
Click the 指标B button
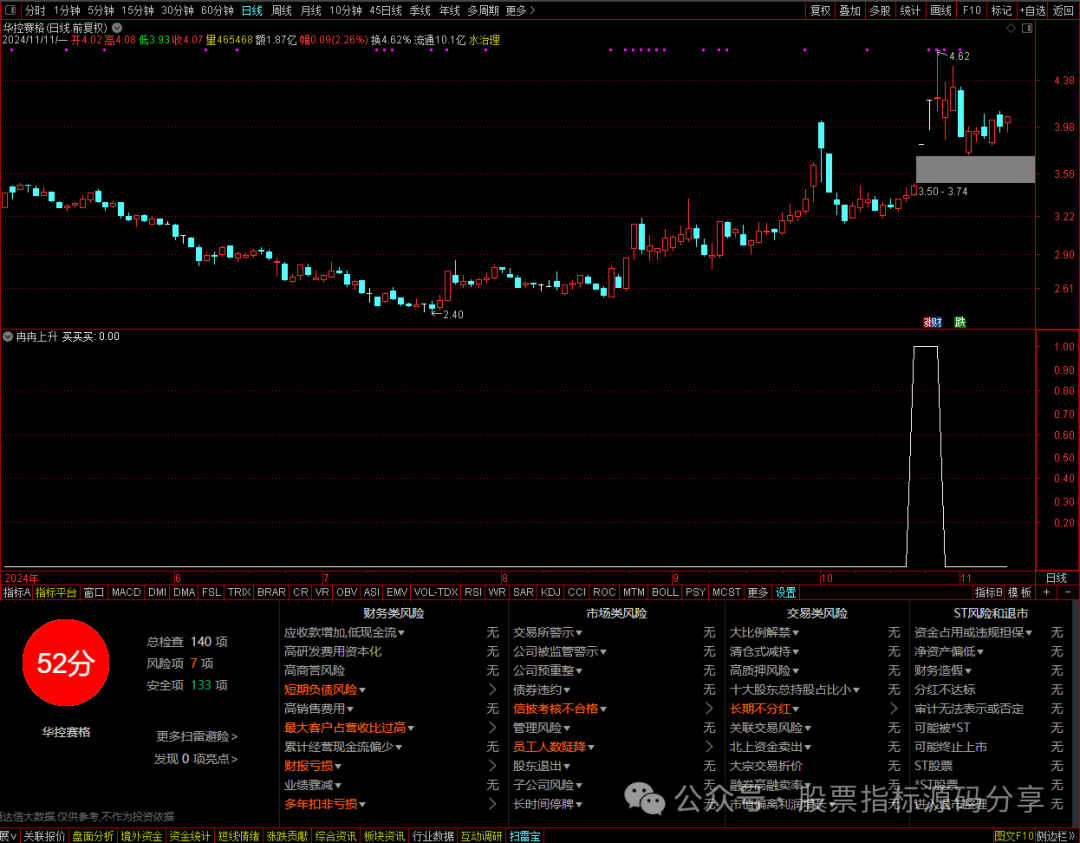(988, 592)
